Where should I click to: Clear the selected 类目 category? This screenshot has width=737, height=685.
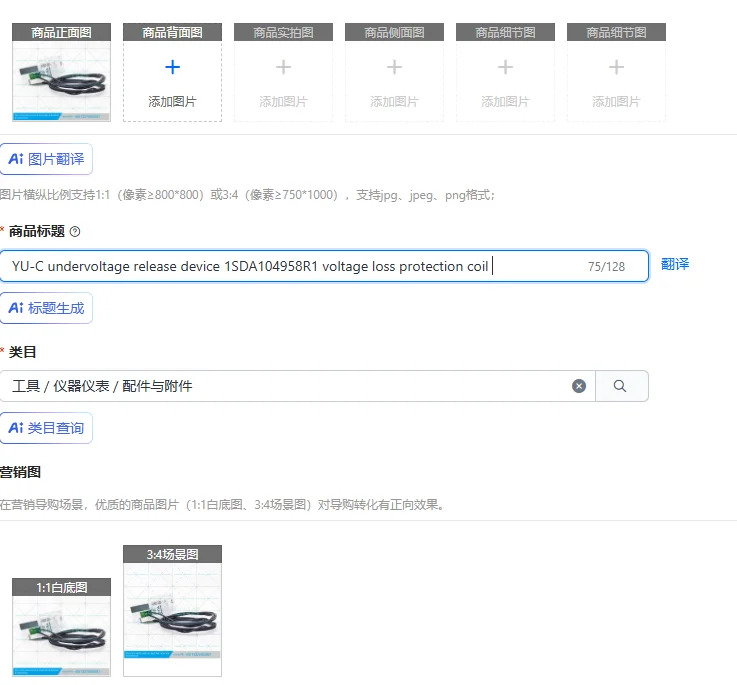[579, 386]
